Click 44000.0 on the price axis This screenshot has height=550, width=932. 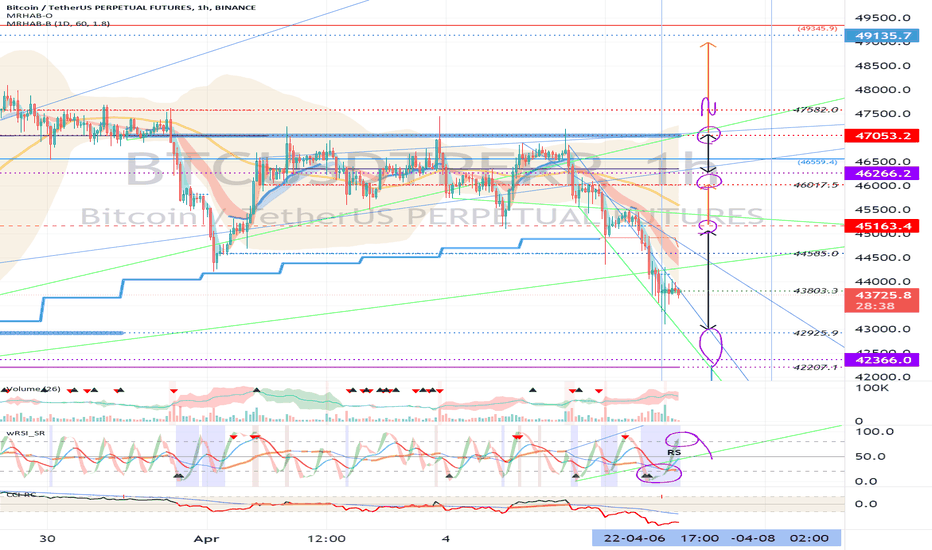click(x=882, y=281)
